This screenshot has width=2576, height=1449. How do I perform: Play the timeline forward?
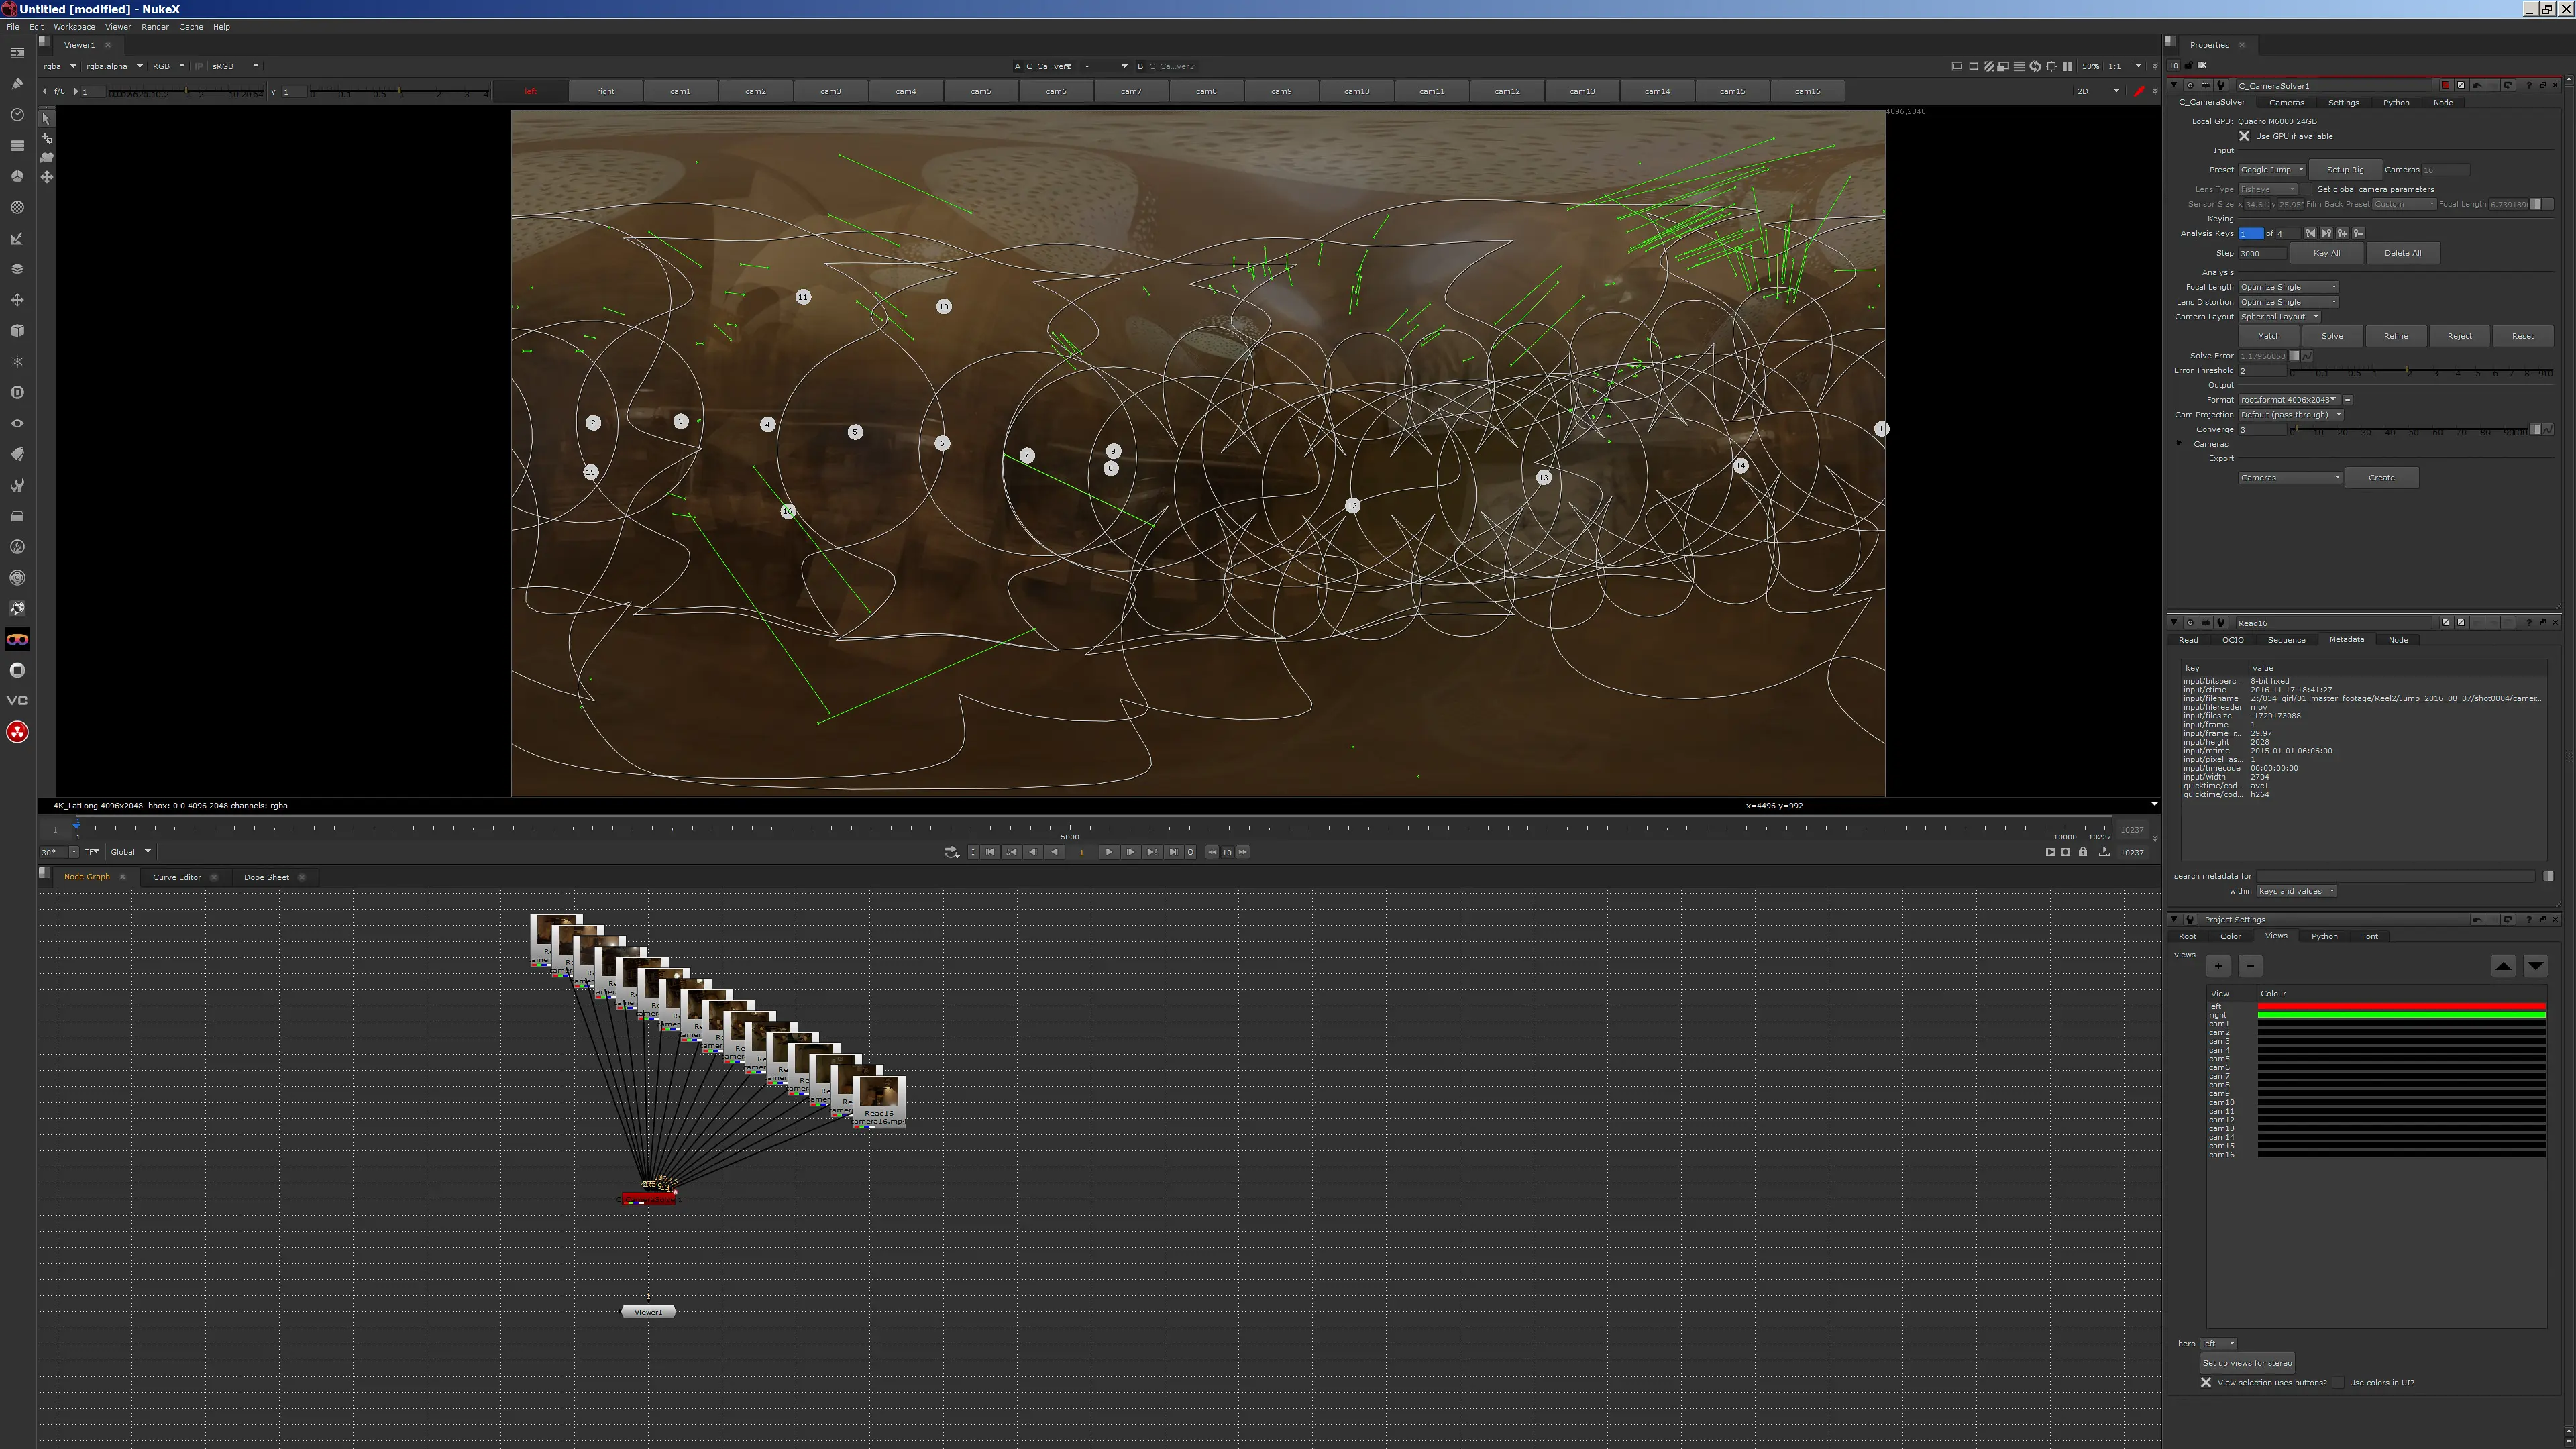[1108, 852]
